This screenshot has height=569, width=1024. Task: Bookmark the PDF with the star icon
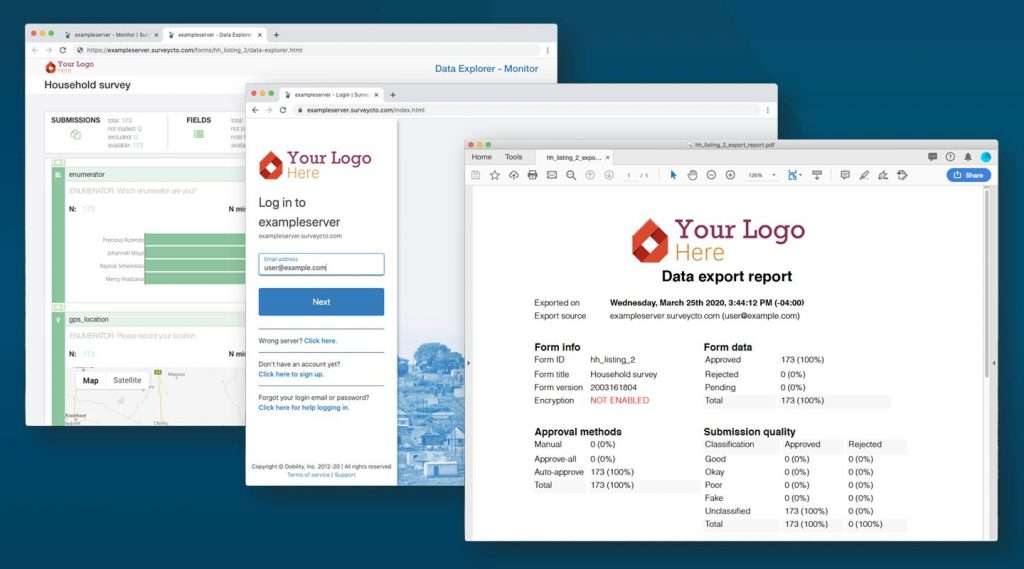(x=494, y=175)
